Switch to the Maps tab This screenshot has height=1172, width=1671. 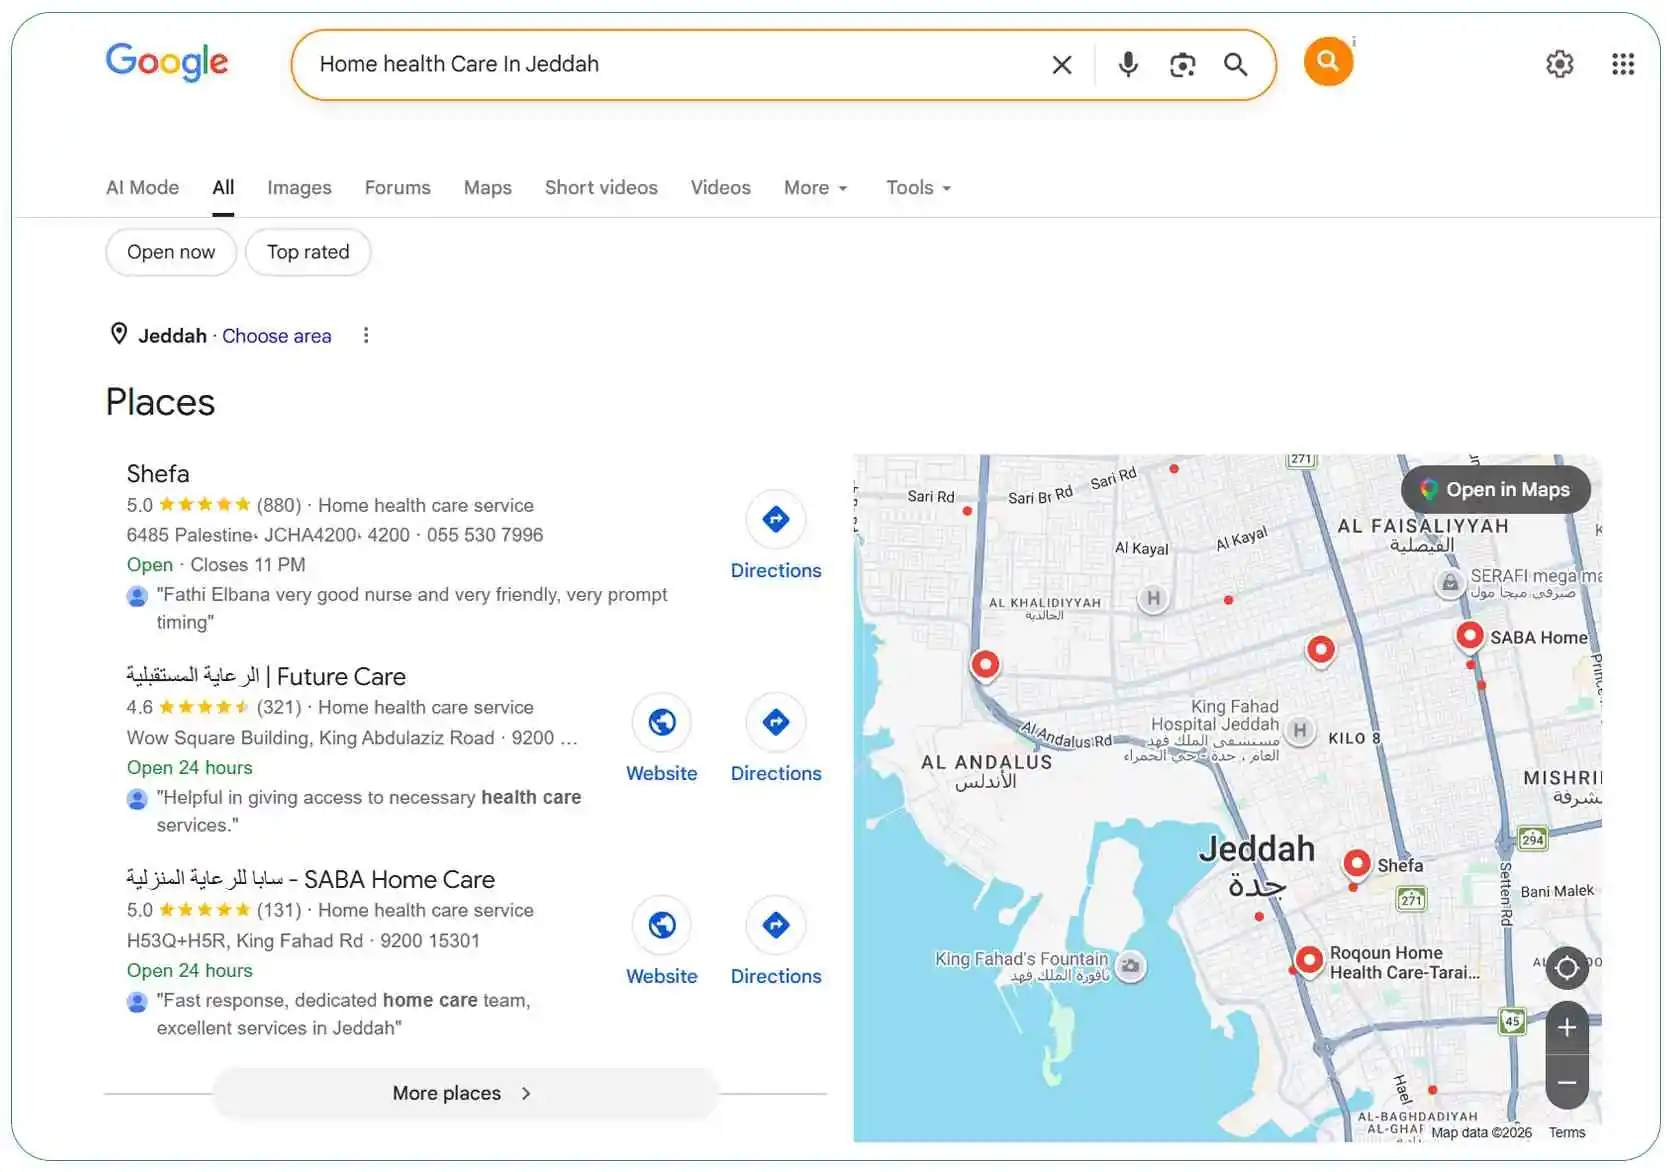click(487, 188)
